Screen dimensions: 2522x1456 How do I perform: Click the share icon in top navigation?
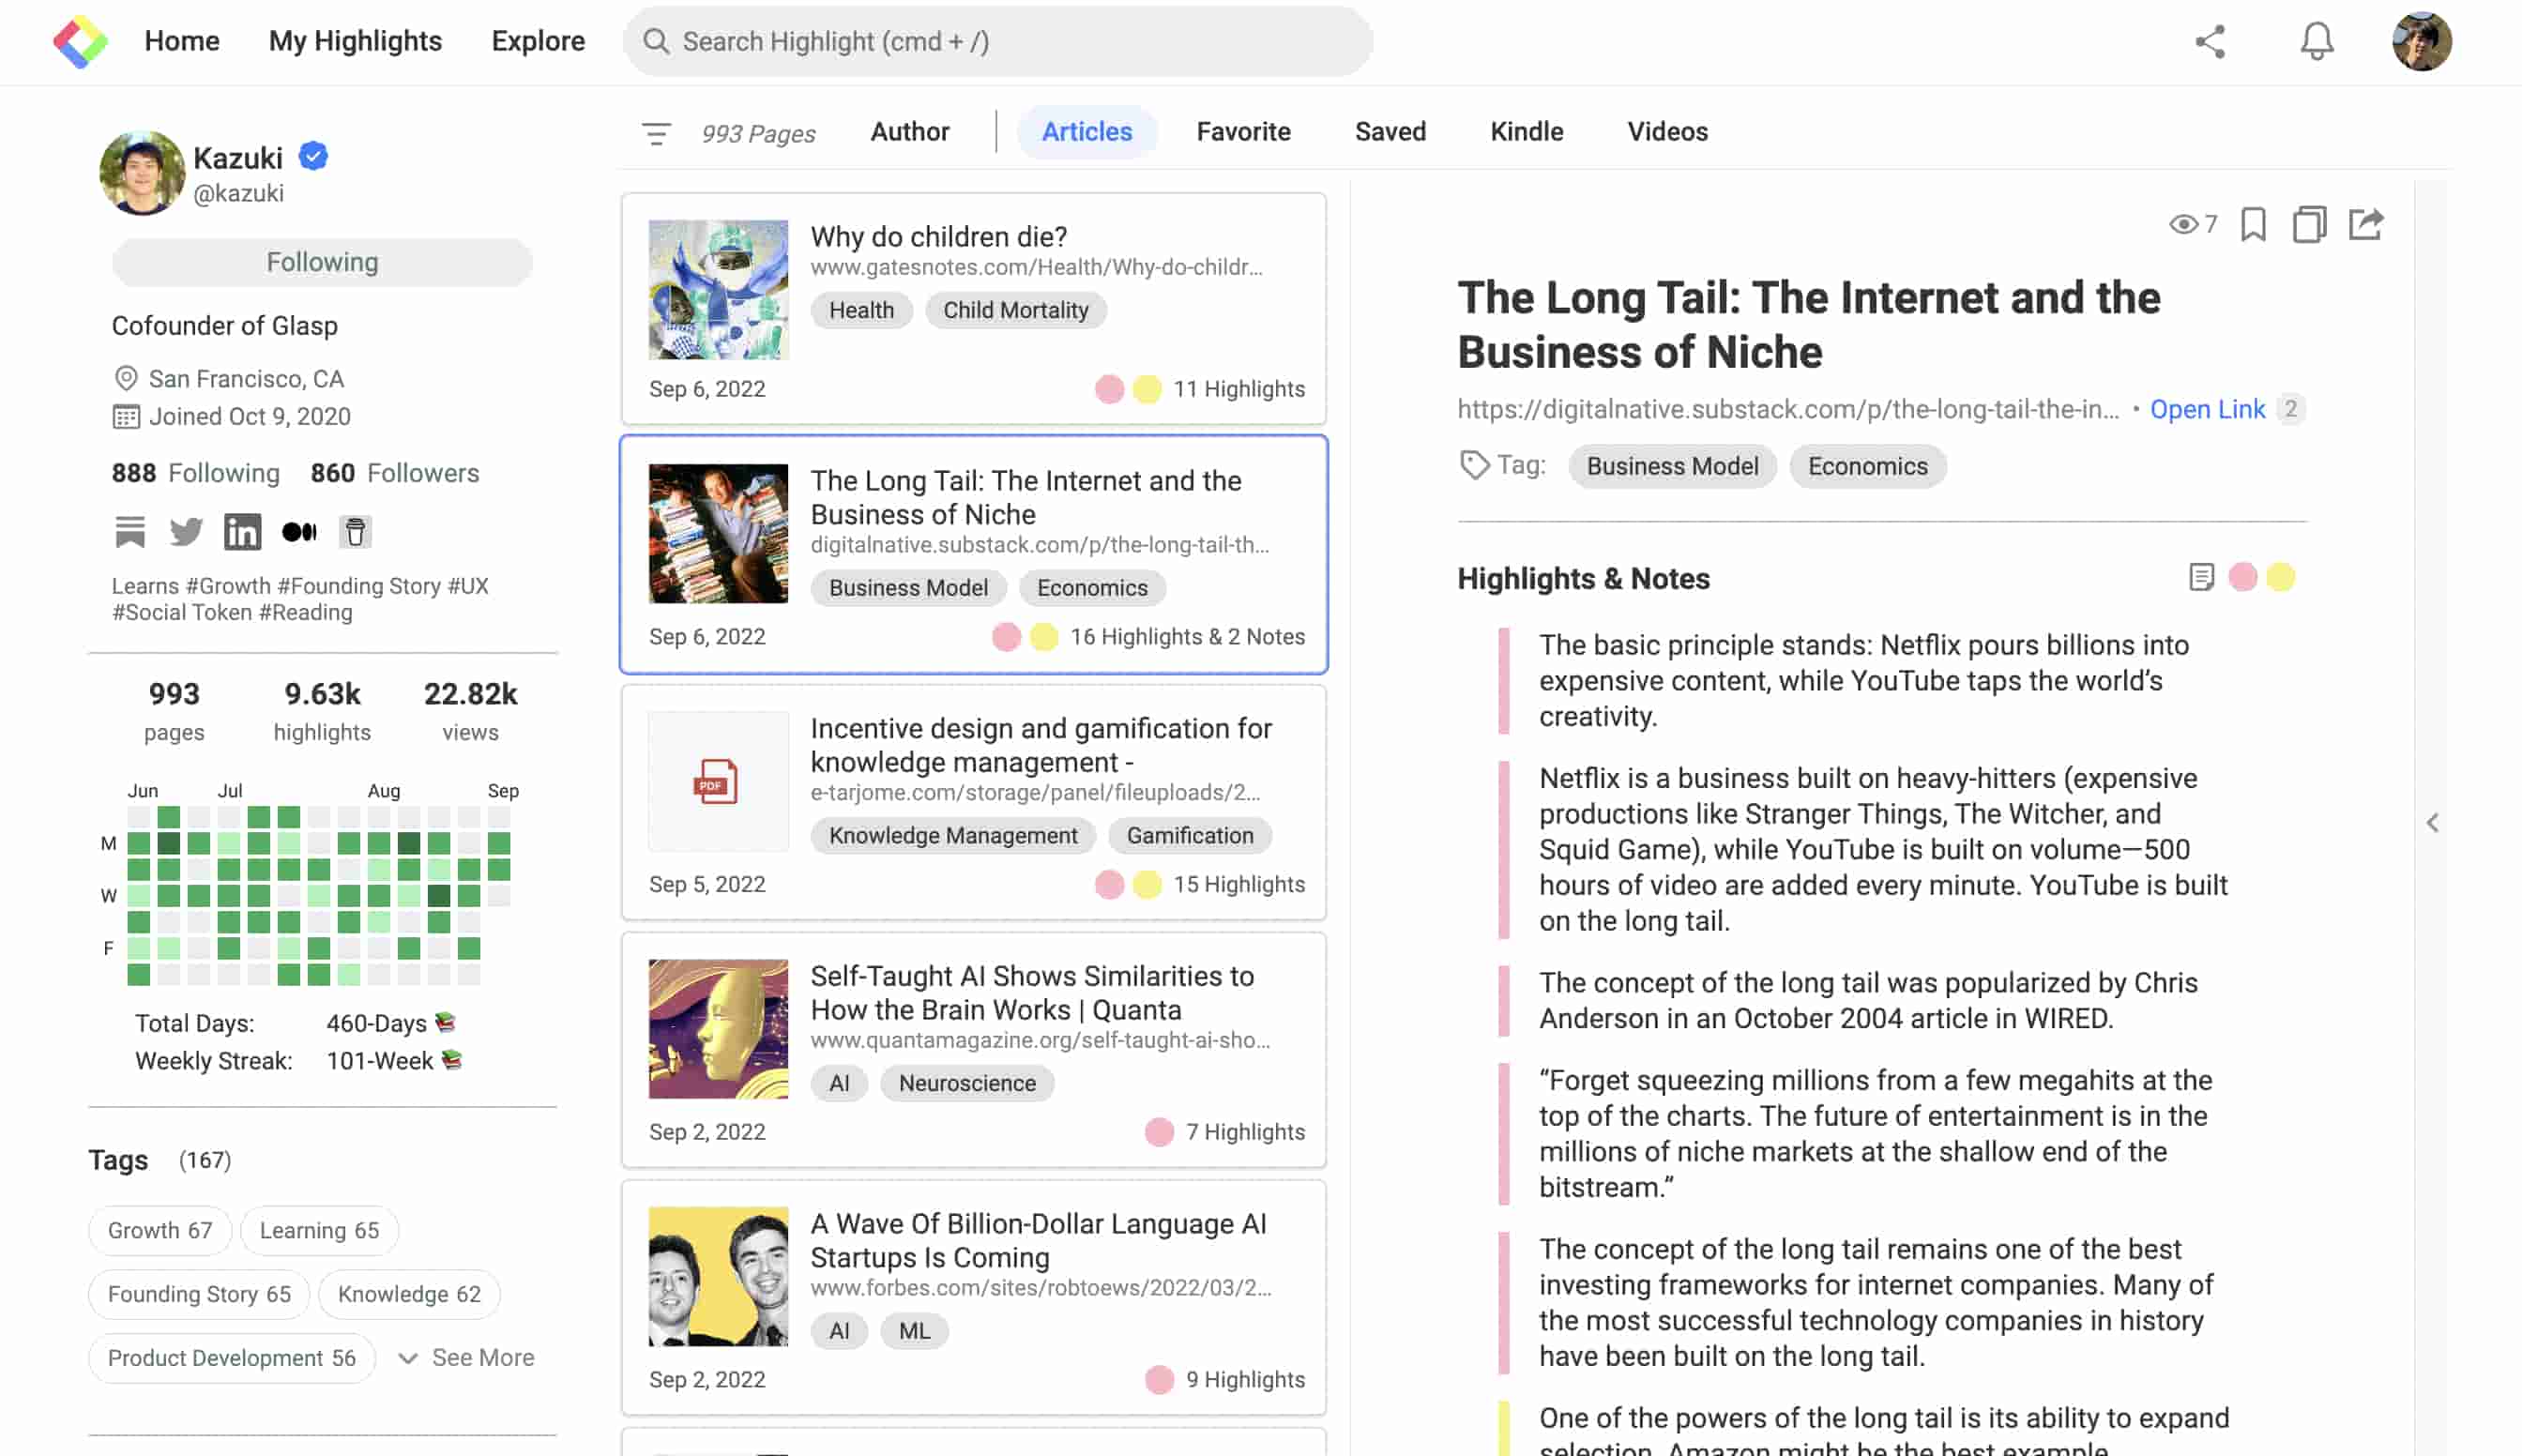click(2210, 41)
